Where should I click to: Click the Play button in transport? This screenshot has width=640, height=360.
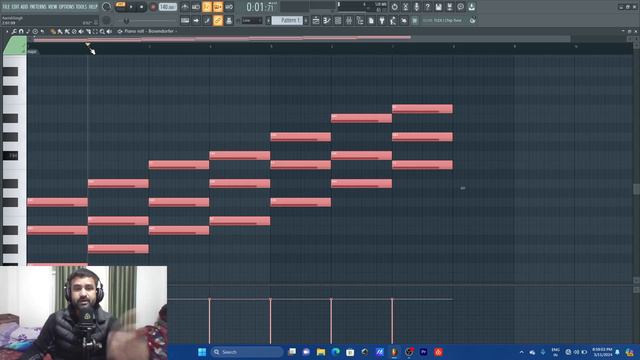[131, 7]
